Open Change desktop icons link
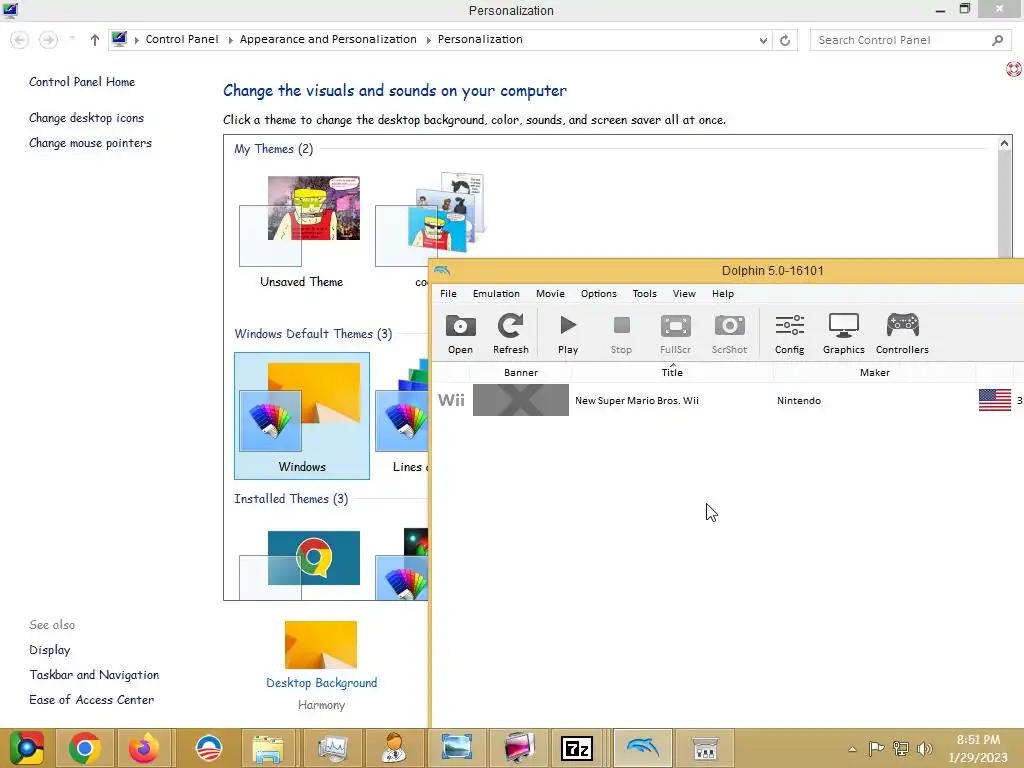 (x=86, y=118)
